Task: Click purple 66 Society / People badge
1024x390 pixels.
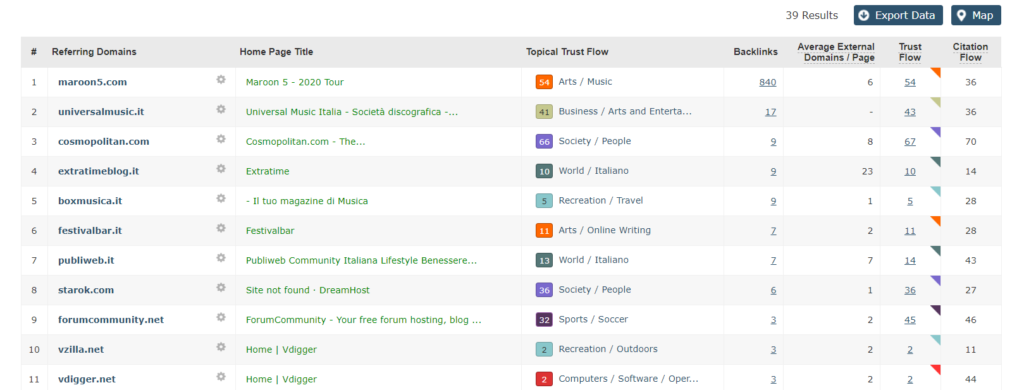Action: [544, 142]
